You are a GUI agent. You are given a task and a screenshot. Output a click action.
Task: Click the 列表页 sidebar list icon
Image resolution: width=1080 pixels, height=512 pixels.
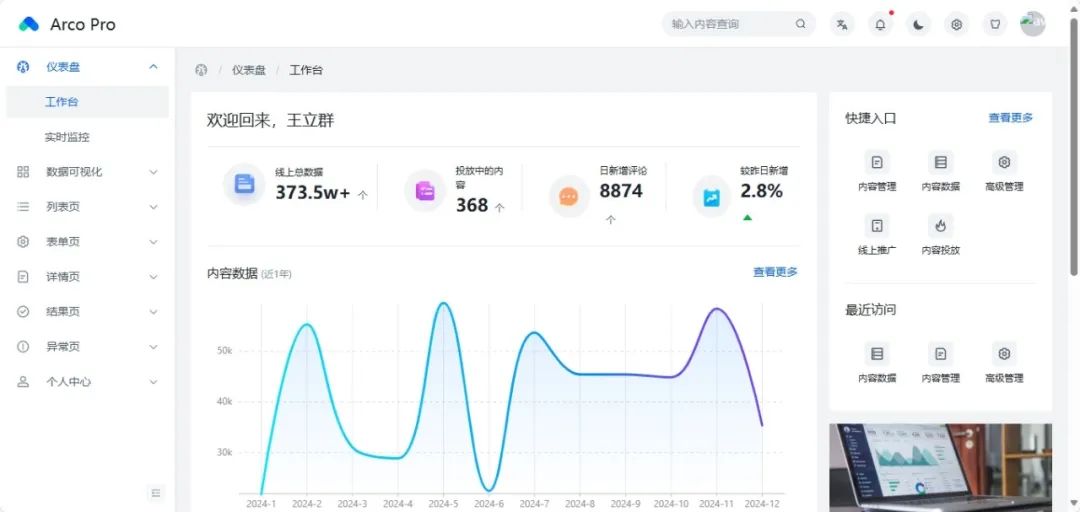[23, 207]
